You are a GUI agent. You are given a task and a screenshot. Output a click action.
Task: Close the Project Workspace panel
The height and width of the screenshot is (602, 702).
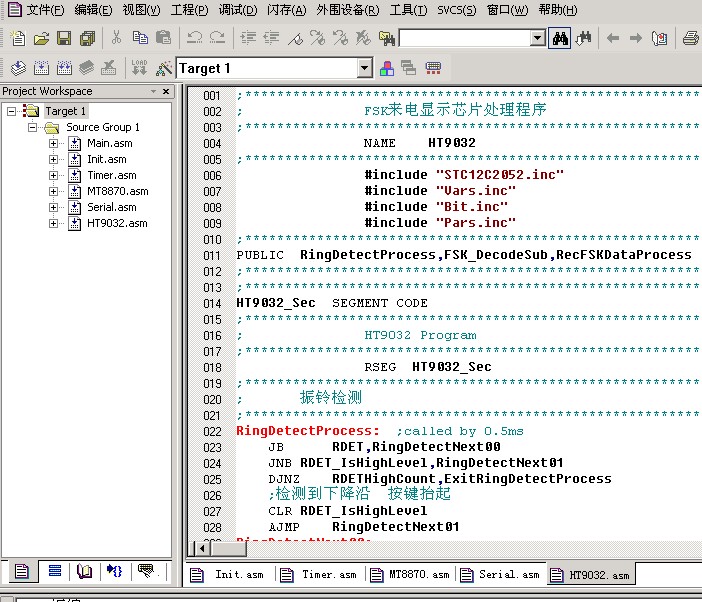pyautogui.click(x=166, y=91)
